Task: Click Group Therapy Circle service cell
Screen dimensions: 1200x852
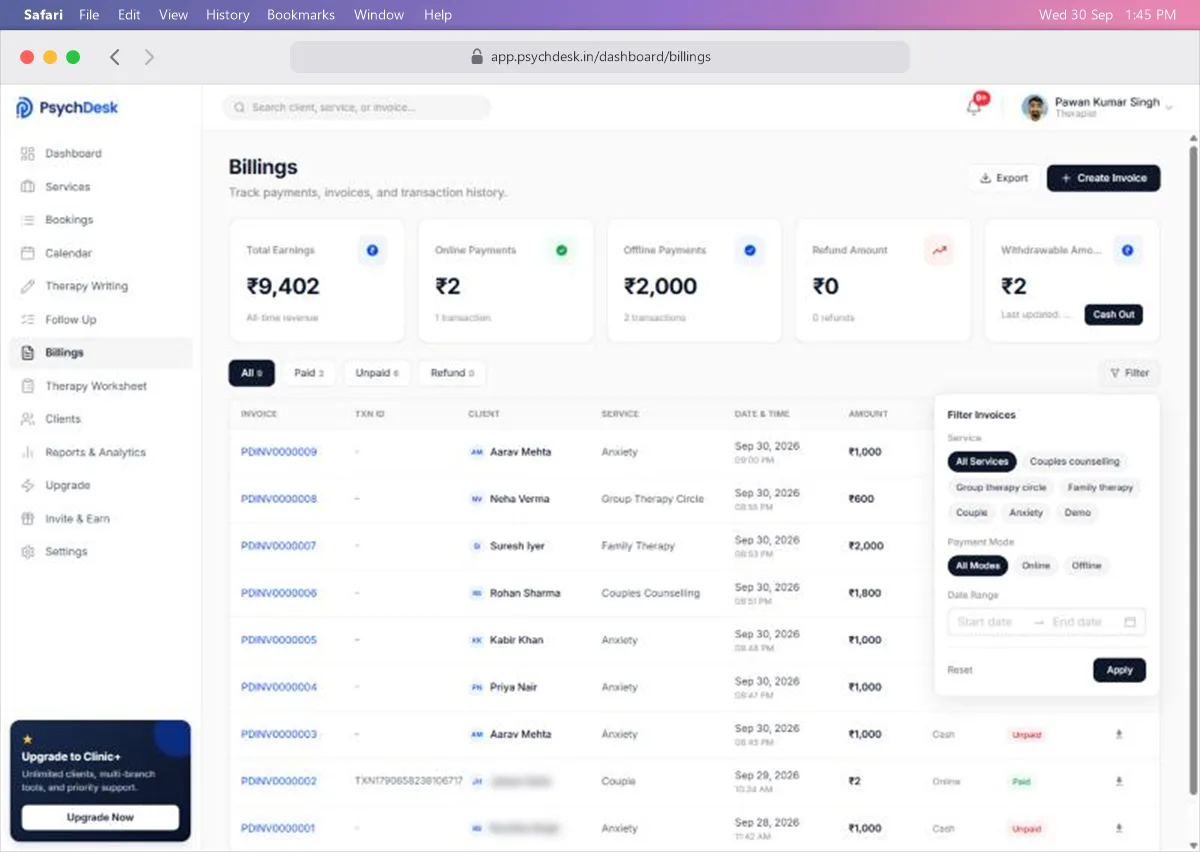Action: pos(653,499)
